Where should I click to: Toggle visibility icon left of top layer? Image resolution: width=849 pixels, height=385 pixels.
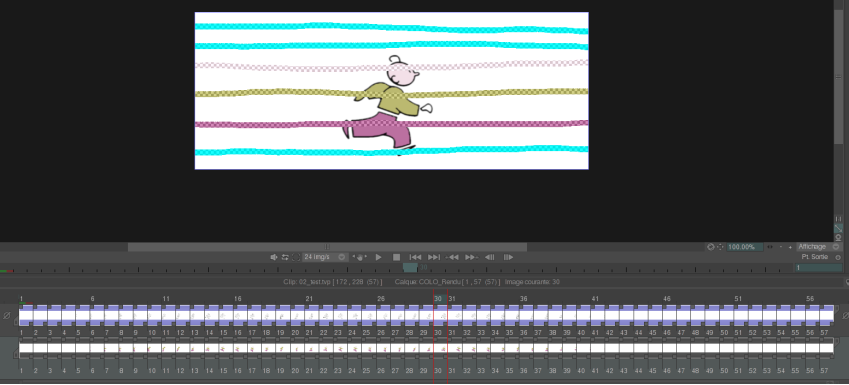pos(7,315)
